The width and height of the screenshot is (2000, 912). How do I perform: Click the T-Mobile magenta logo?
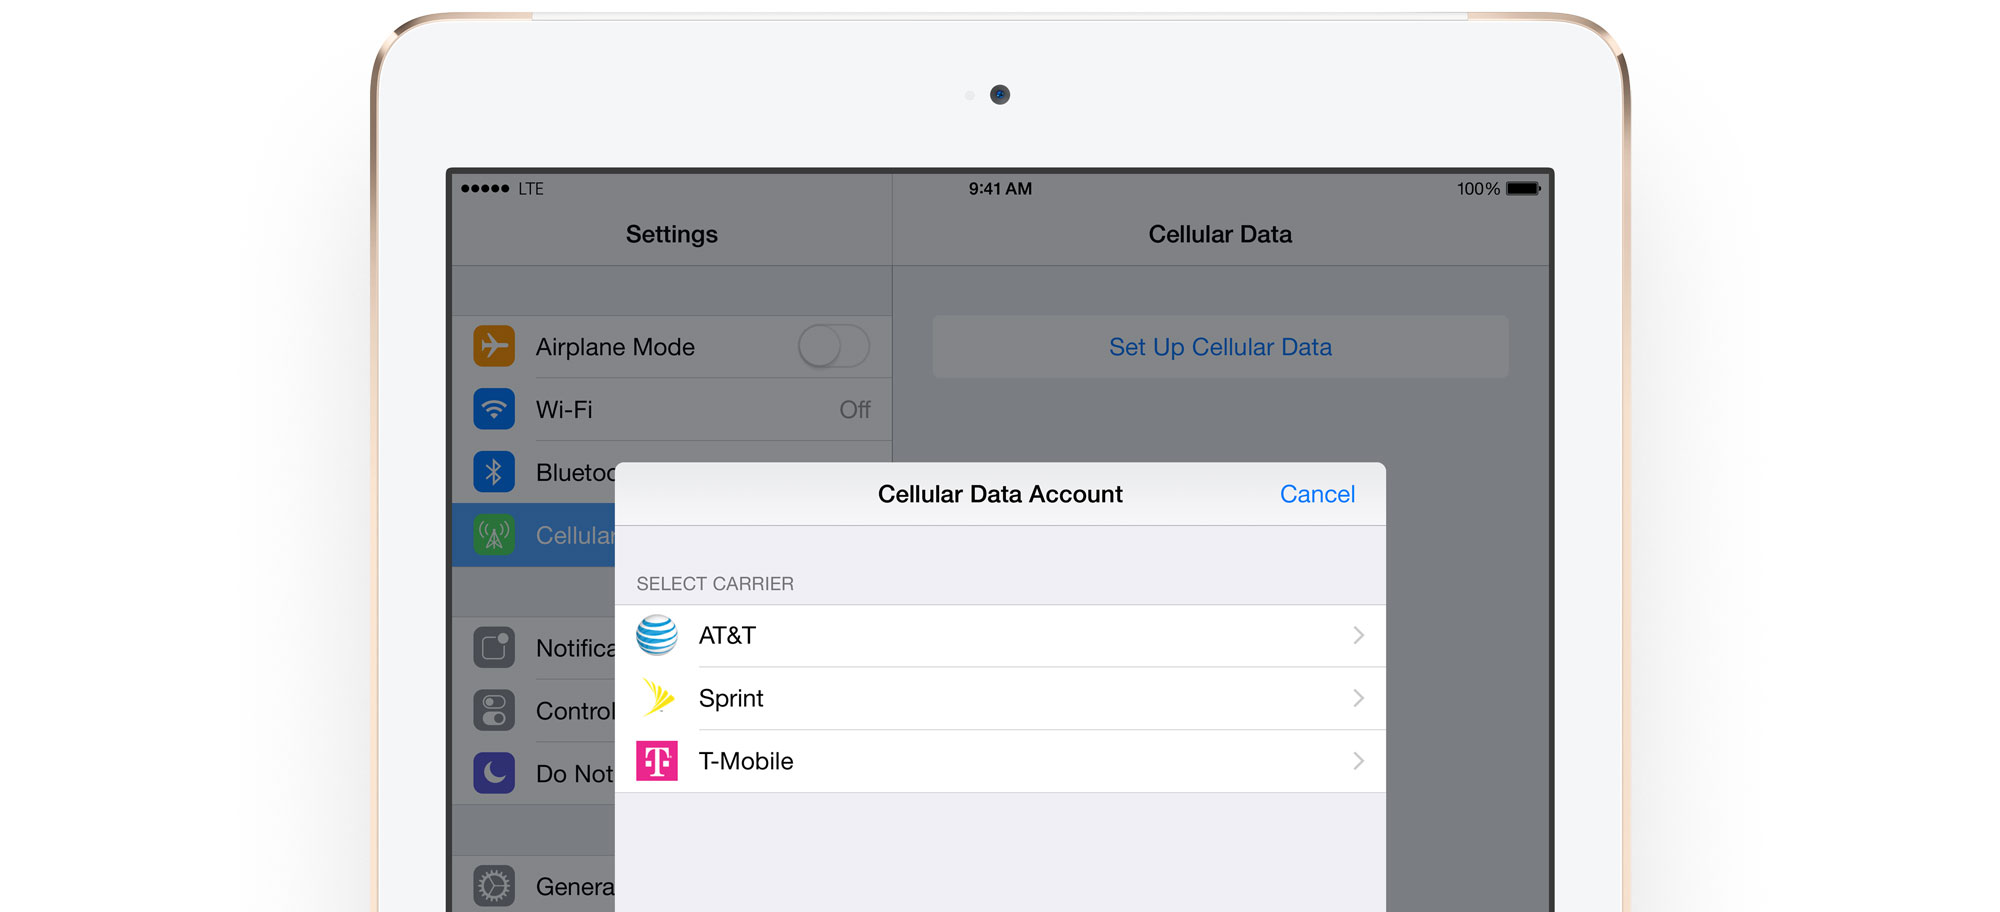coord(657,761)
